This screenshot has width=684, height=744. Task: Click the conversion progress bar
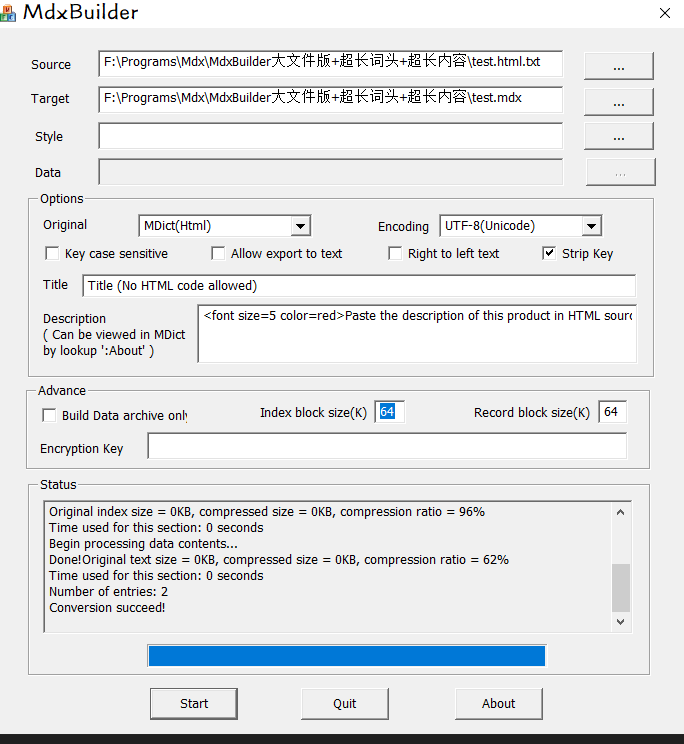[x=346, y=656]
